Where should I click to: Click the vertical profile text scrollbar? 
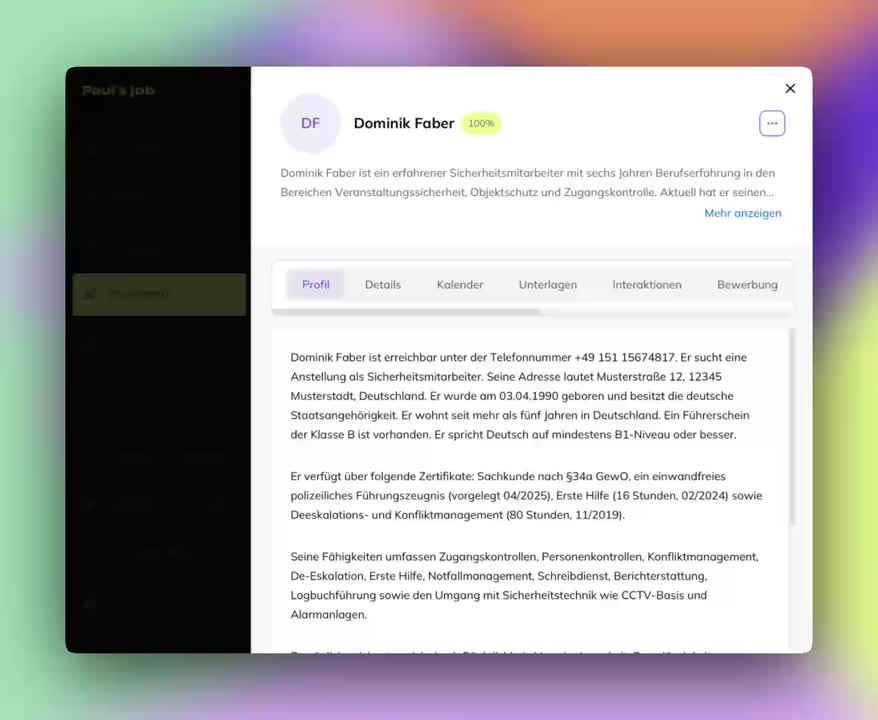(x=792, y=427)
